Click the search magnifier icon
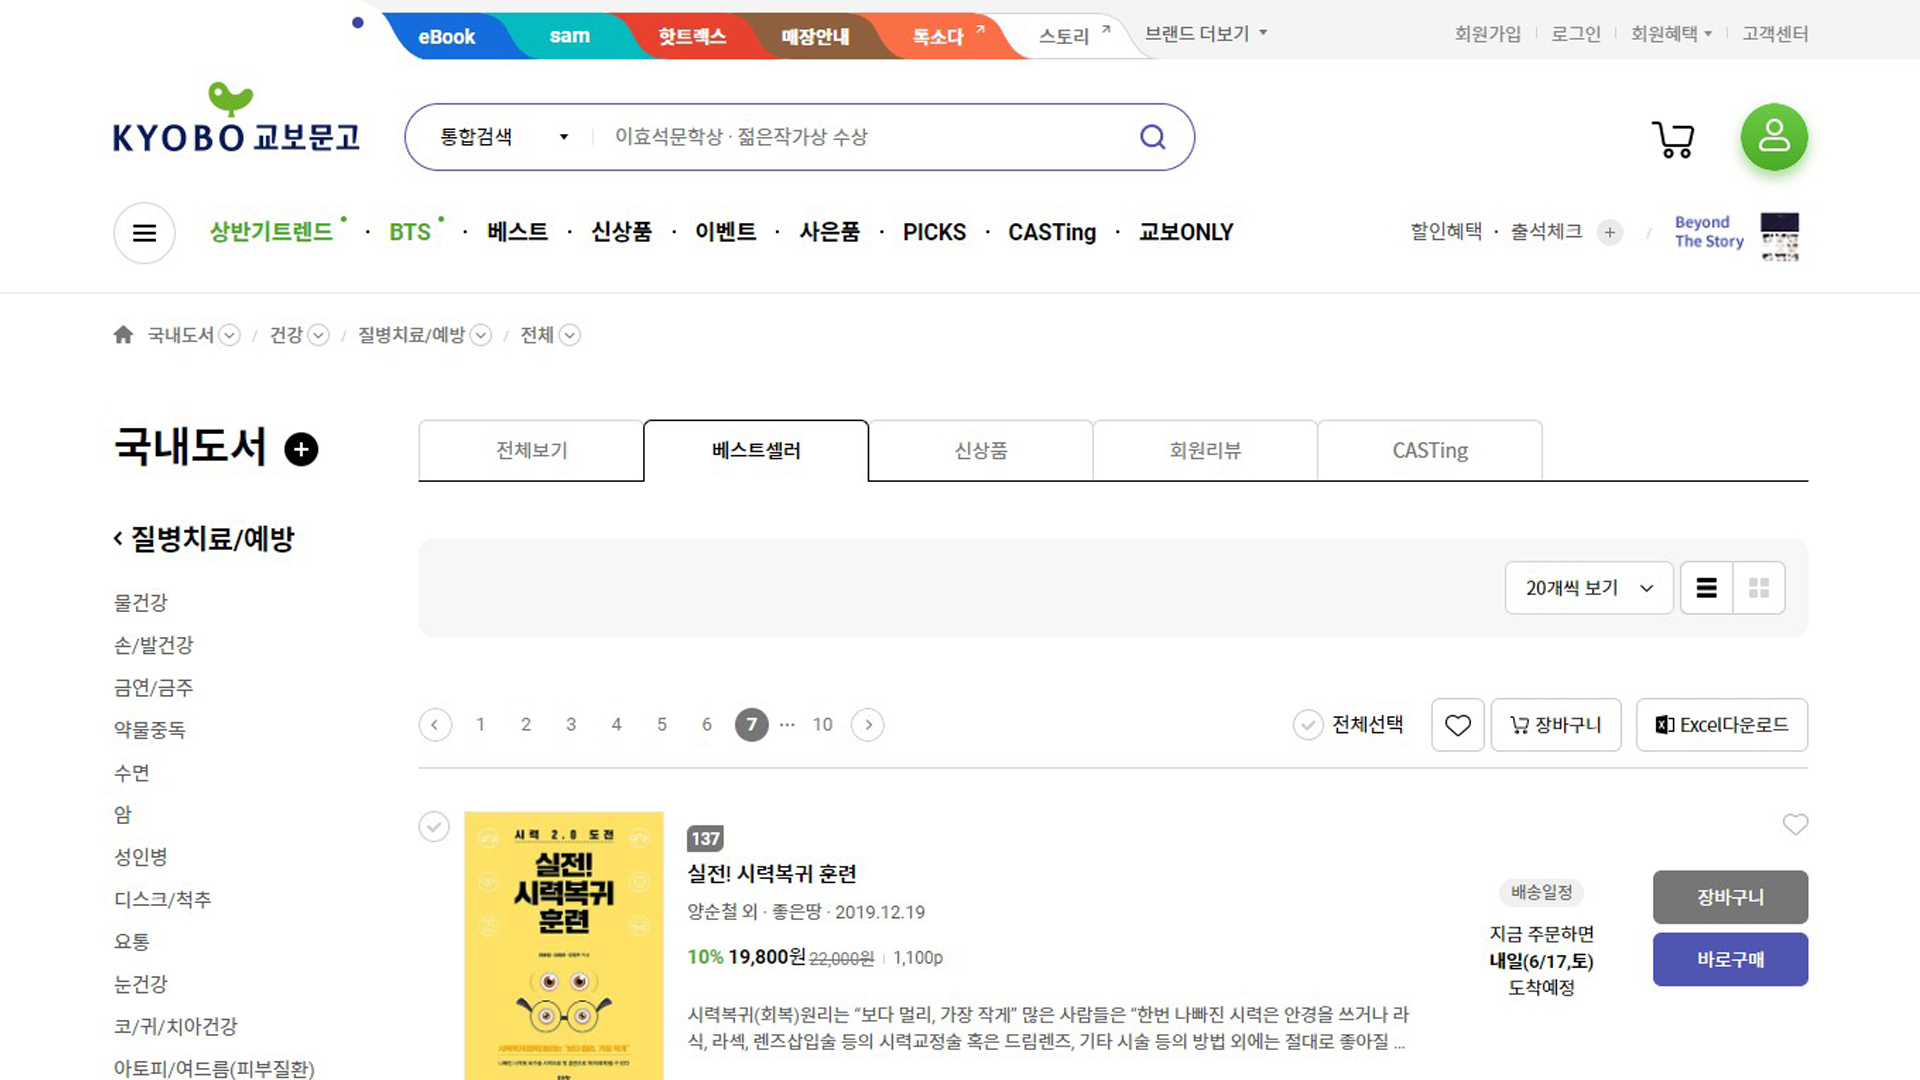 point(1152,137)
